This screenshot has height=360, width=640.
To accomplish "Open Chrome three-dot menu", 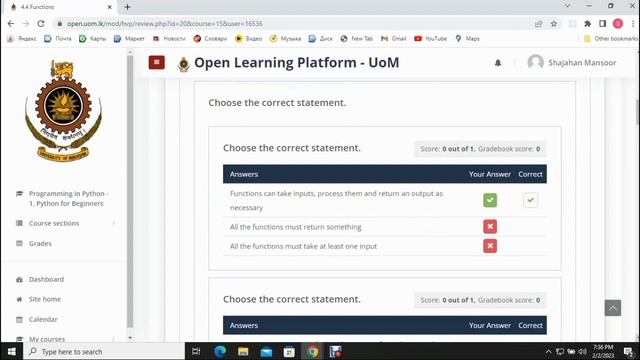I will [x=633, y=24].
